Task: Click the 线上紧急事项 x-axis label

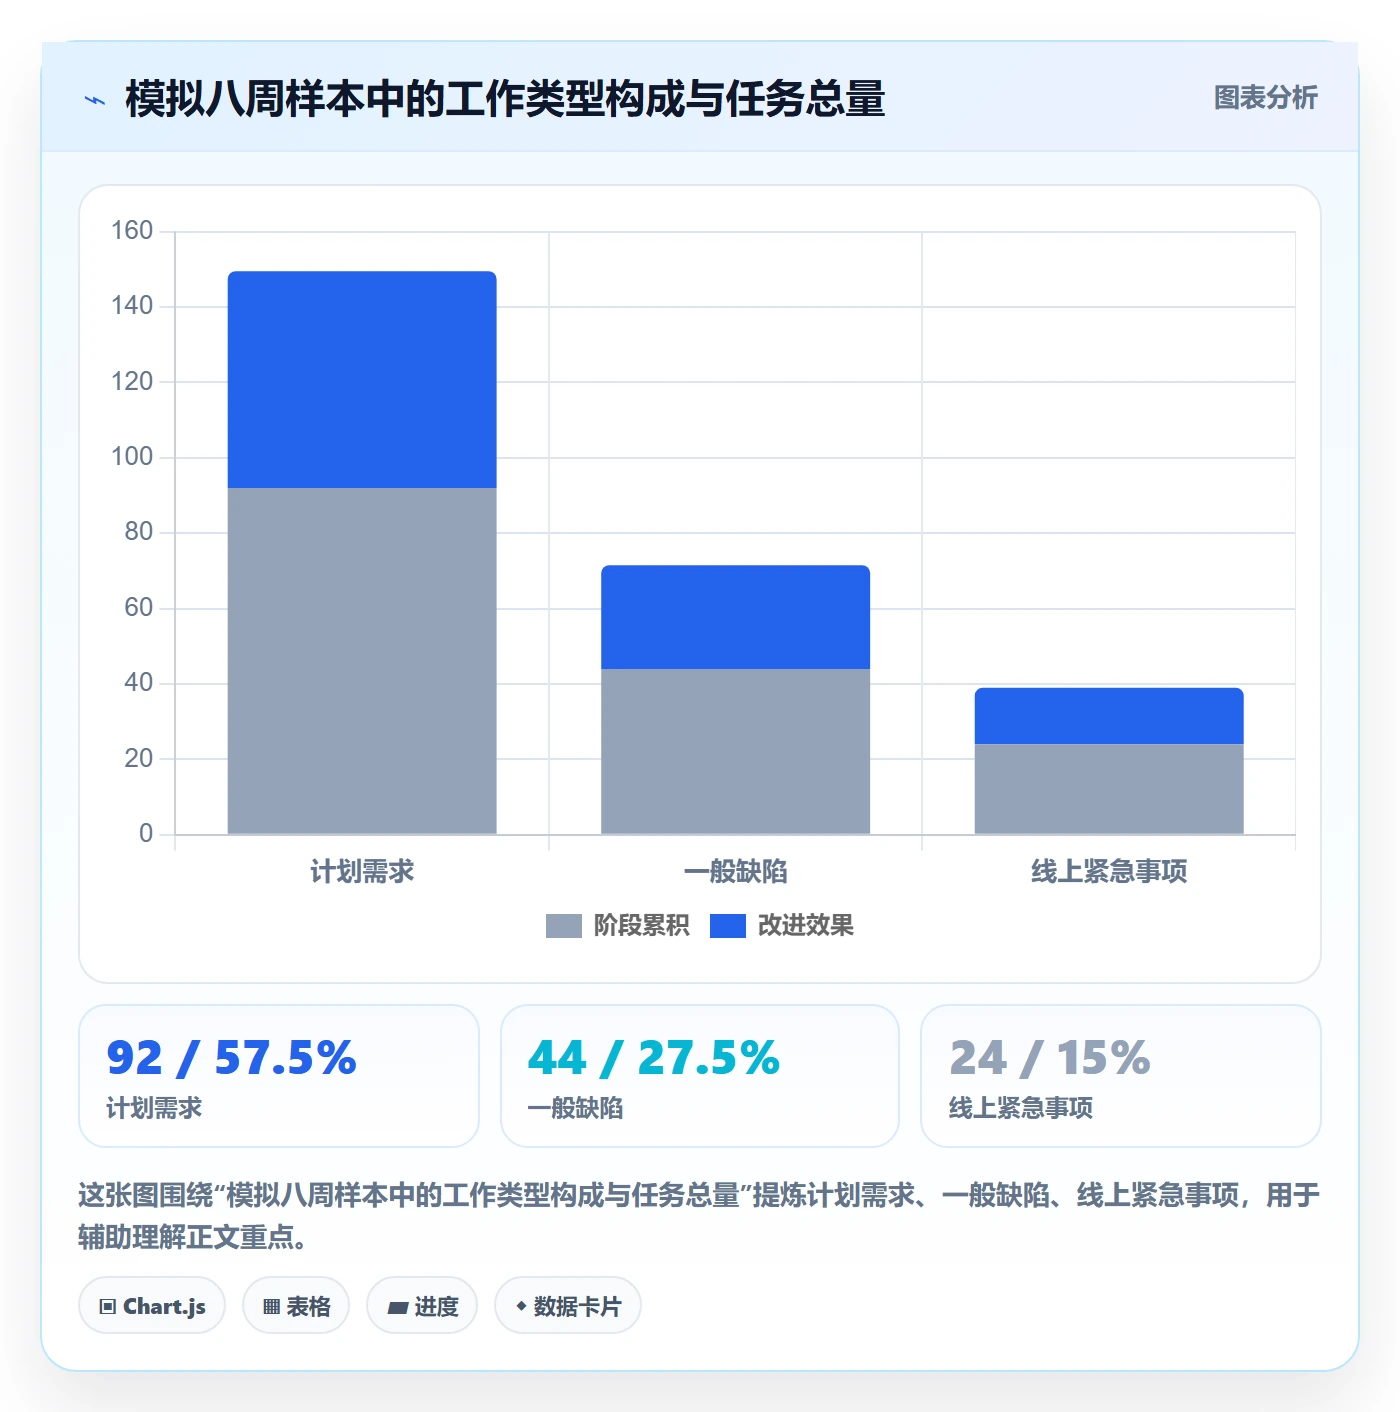Action: [1109, 872]
